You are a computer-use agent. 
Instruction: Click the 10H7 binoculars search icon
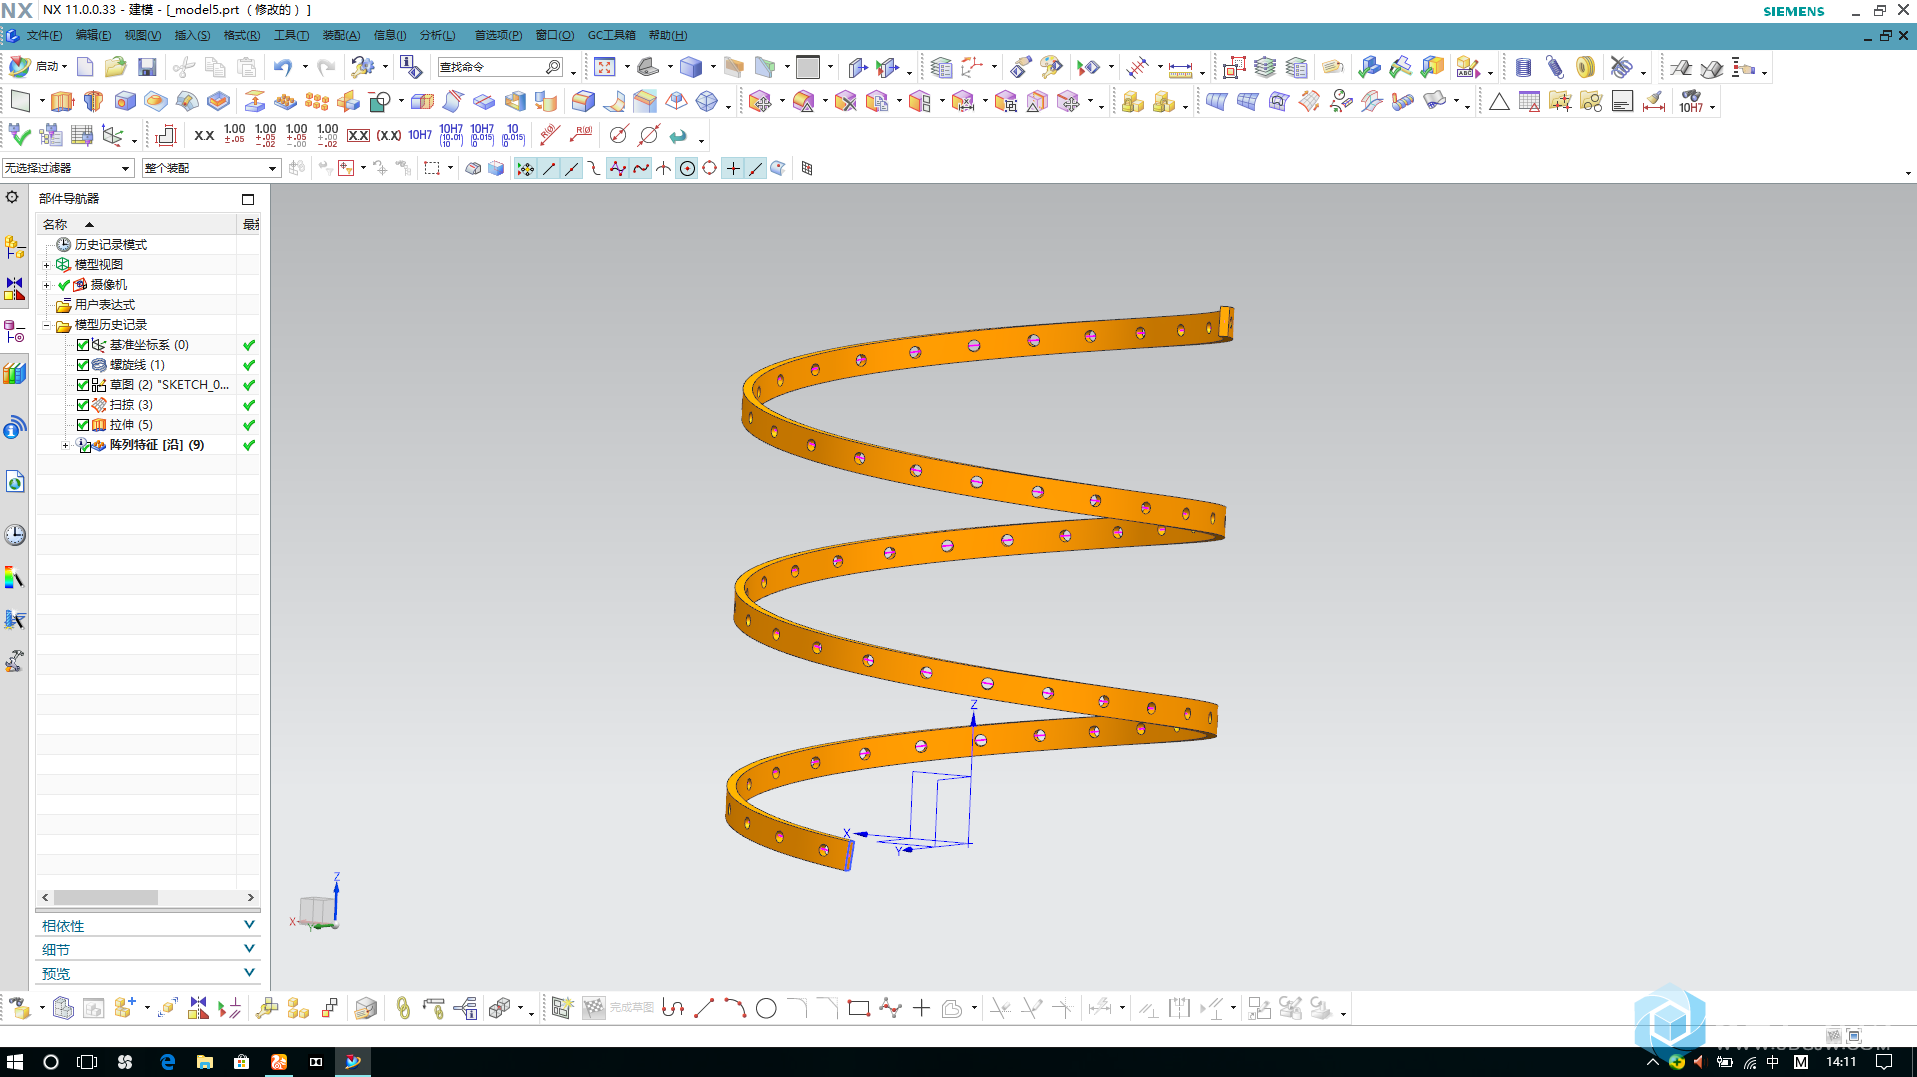pos(1691,101)
